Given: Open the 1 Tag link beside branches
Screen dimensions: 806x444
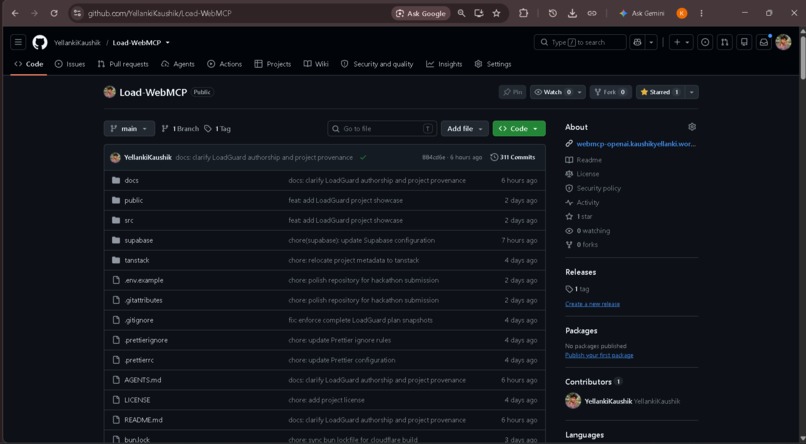Looking at the screenshot, I should click(217, 128).
